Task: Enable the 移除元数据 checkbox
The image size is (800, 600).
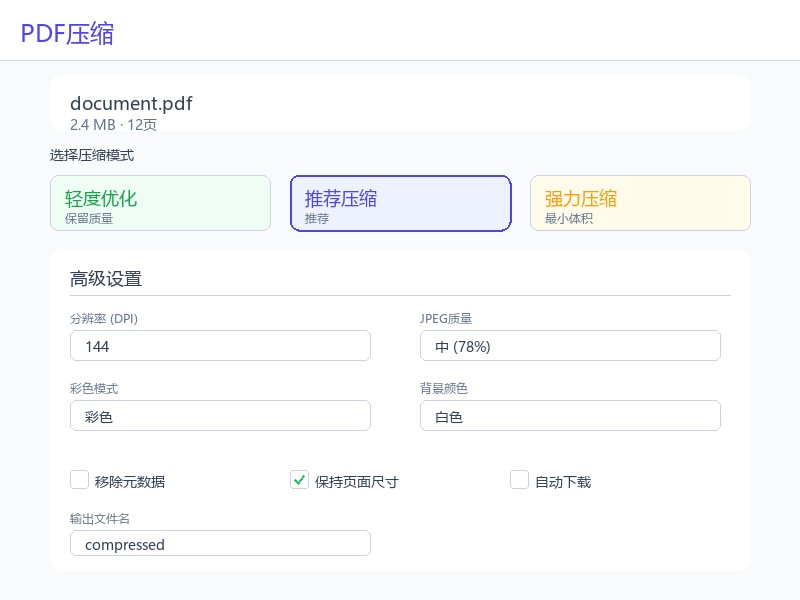Action: click(x=80, y=480)
